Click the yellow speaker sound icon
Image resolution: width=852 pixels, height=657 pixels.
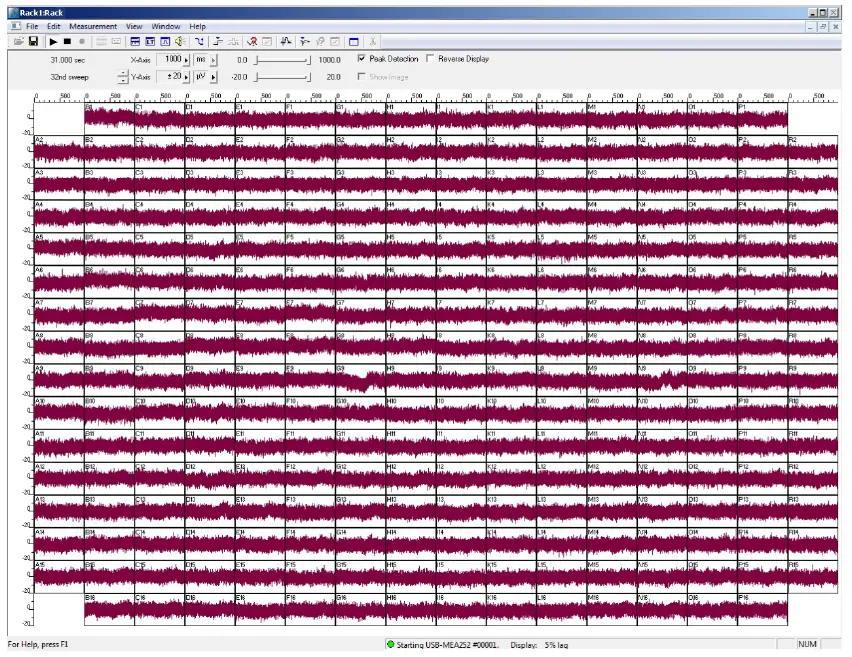point(180,41)
